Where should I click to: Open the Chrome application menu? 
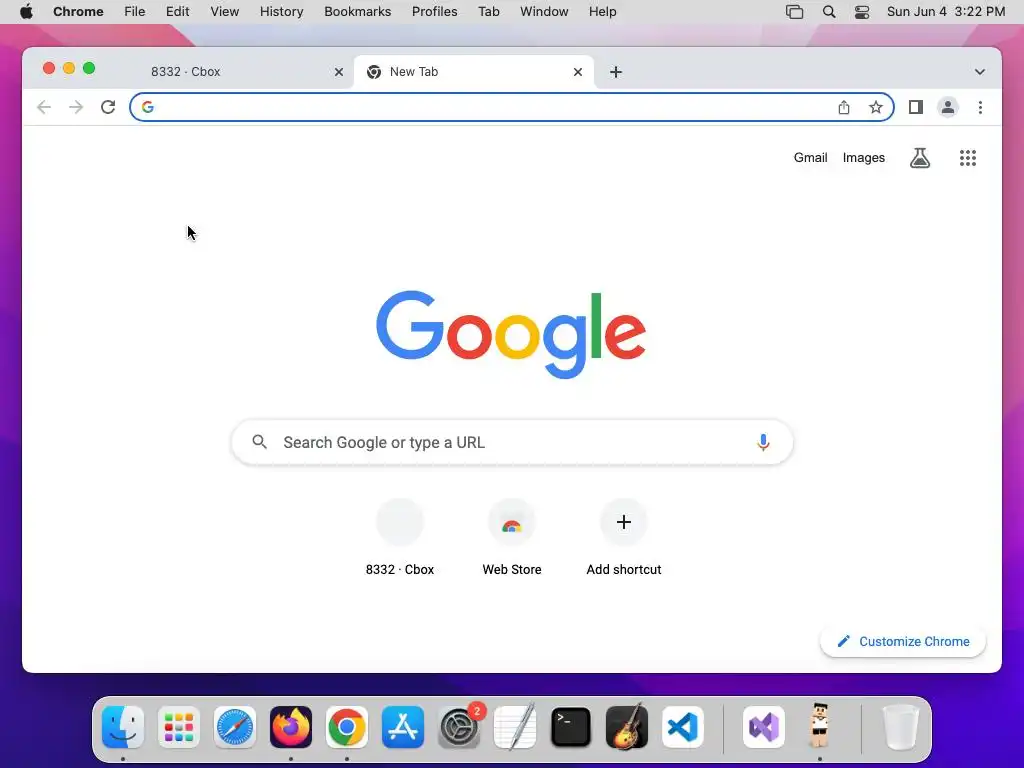pyautogui.click(x=78, y=12)
